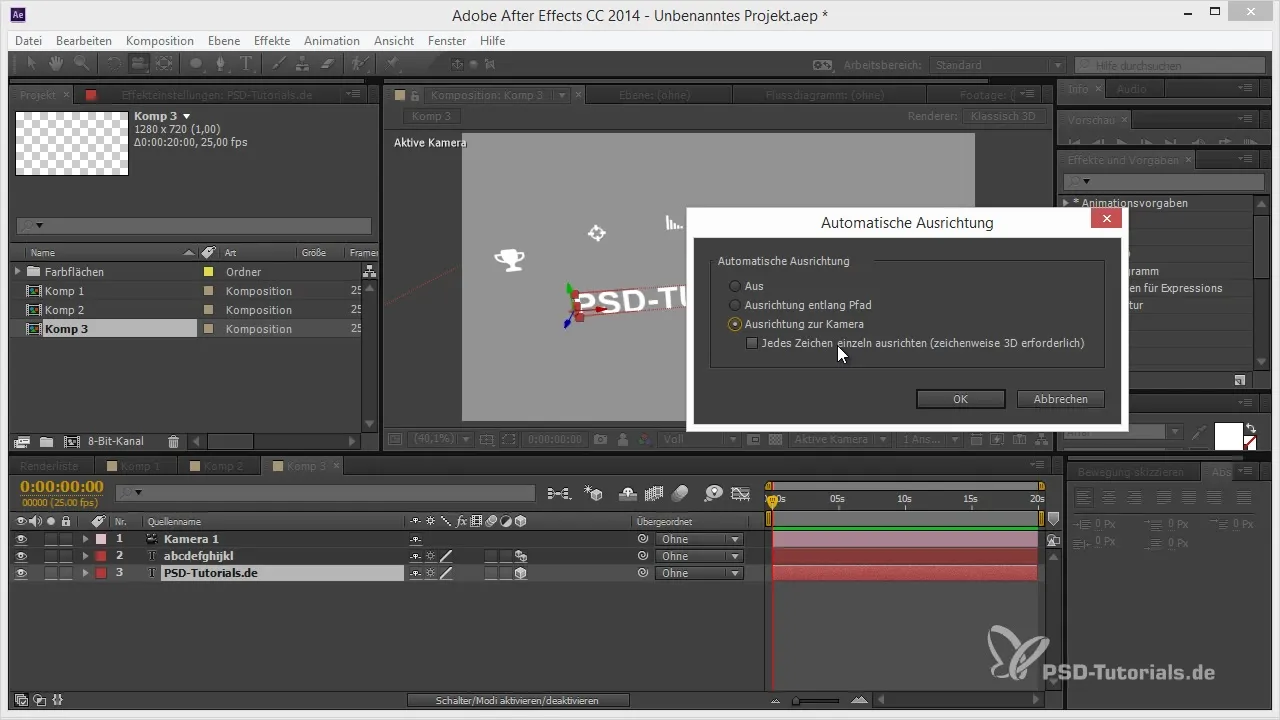This screenshot has width=1280, height=720.
Task: Toggle Draft 3D in timeline
Action: (593, 493)
